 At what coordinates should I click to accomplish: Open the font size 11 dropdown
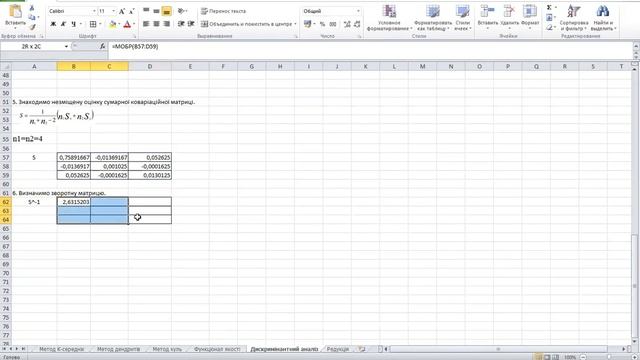tap(113, 11)
